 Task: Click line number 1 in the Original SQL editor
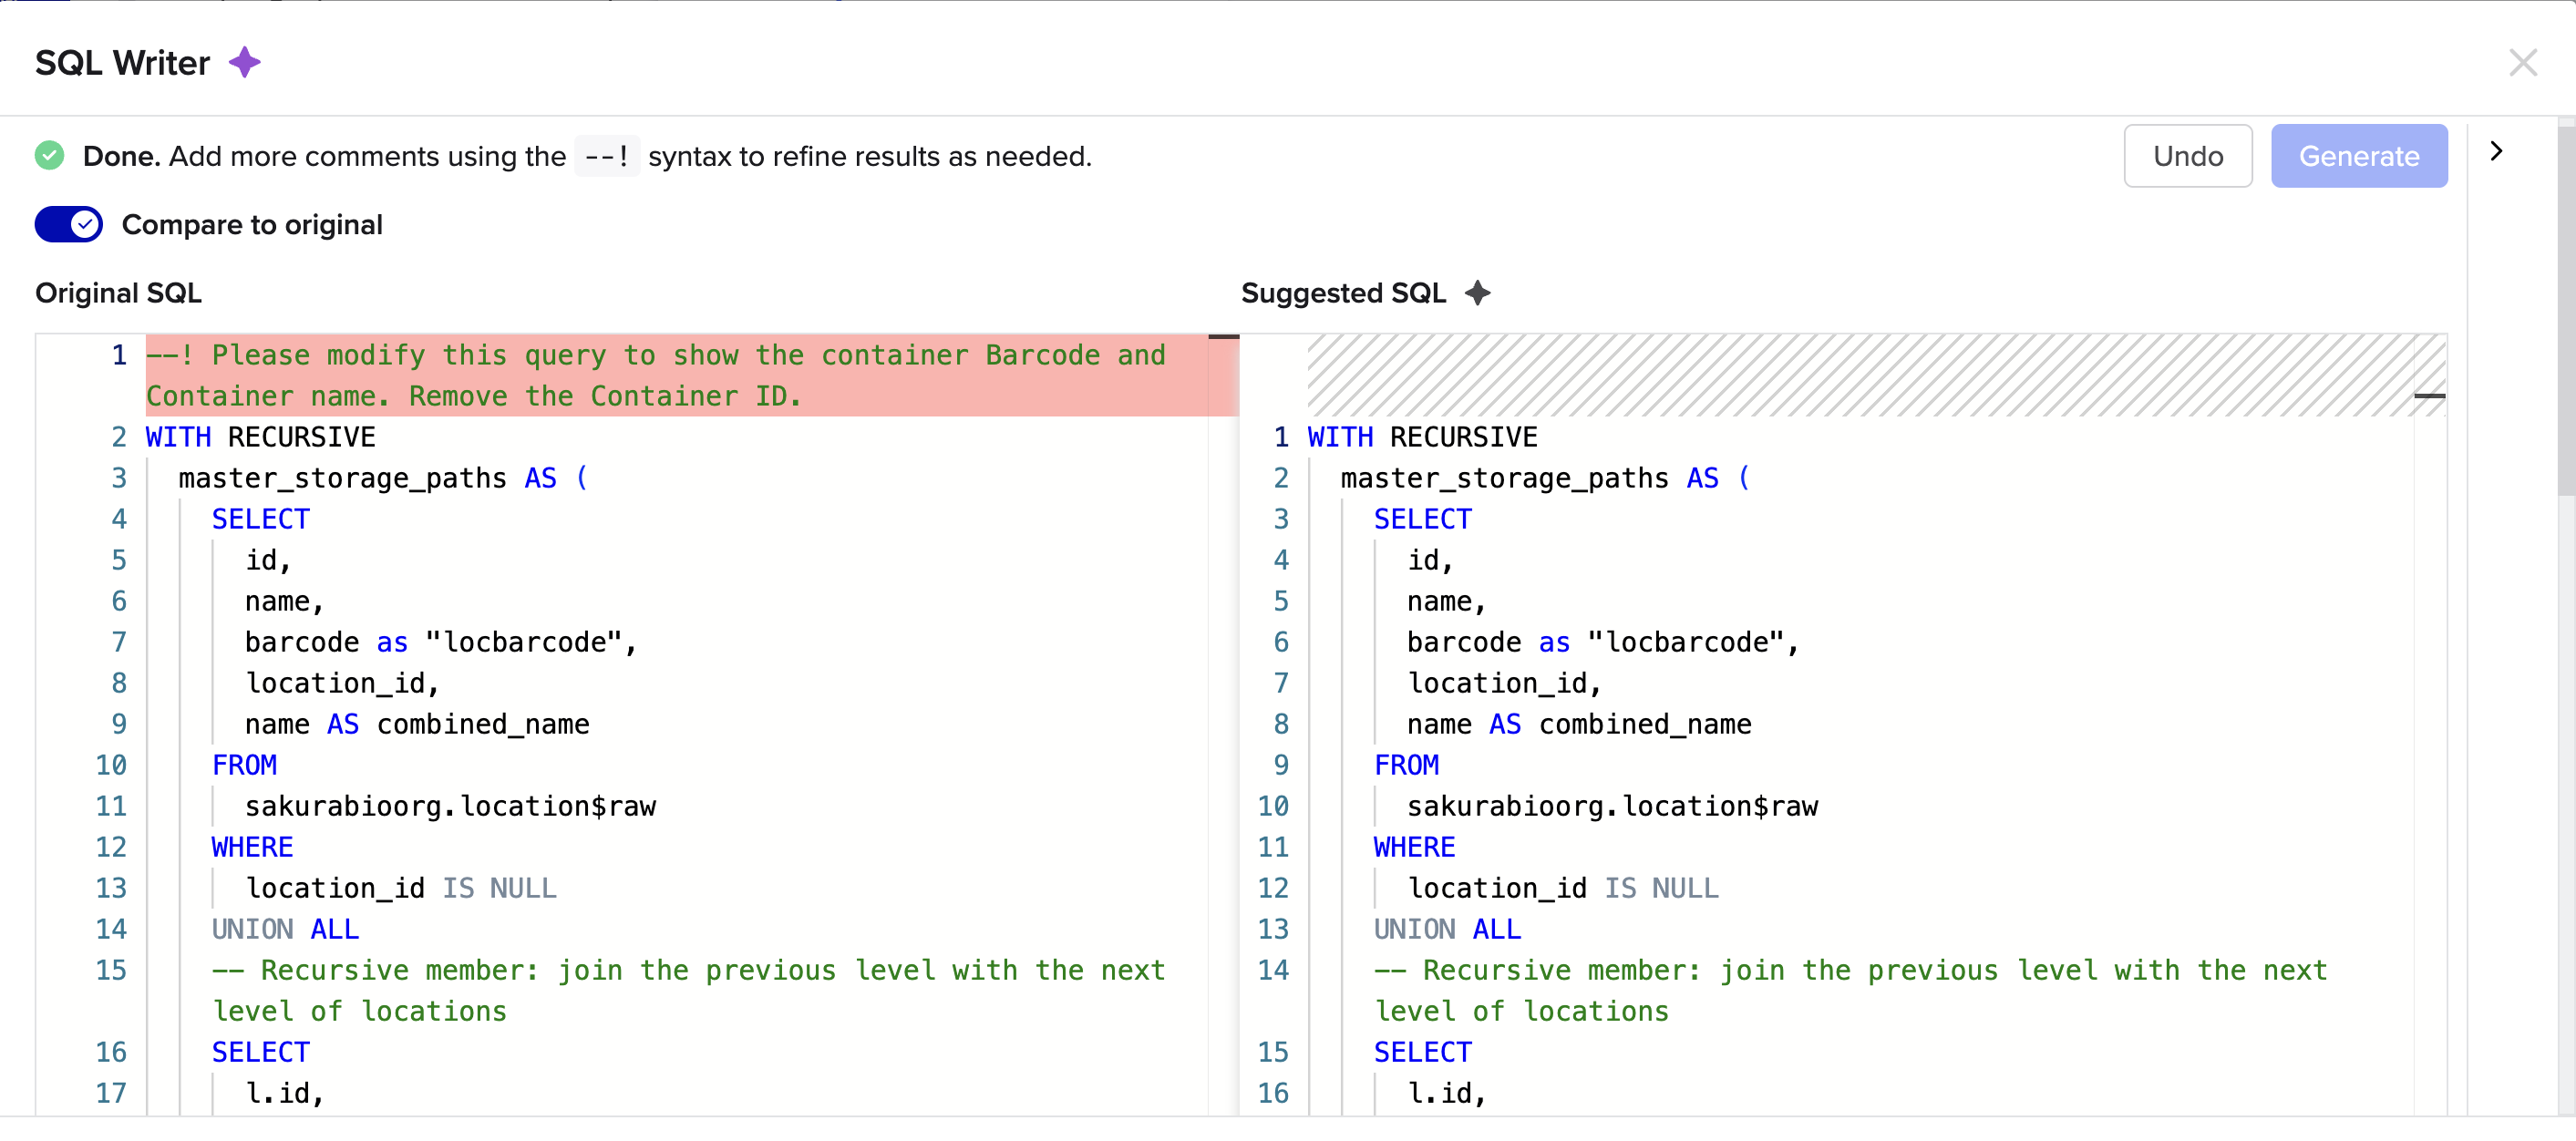[119, 355]
